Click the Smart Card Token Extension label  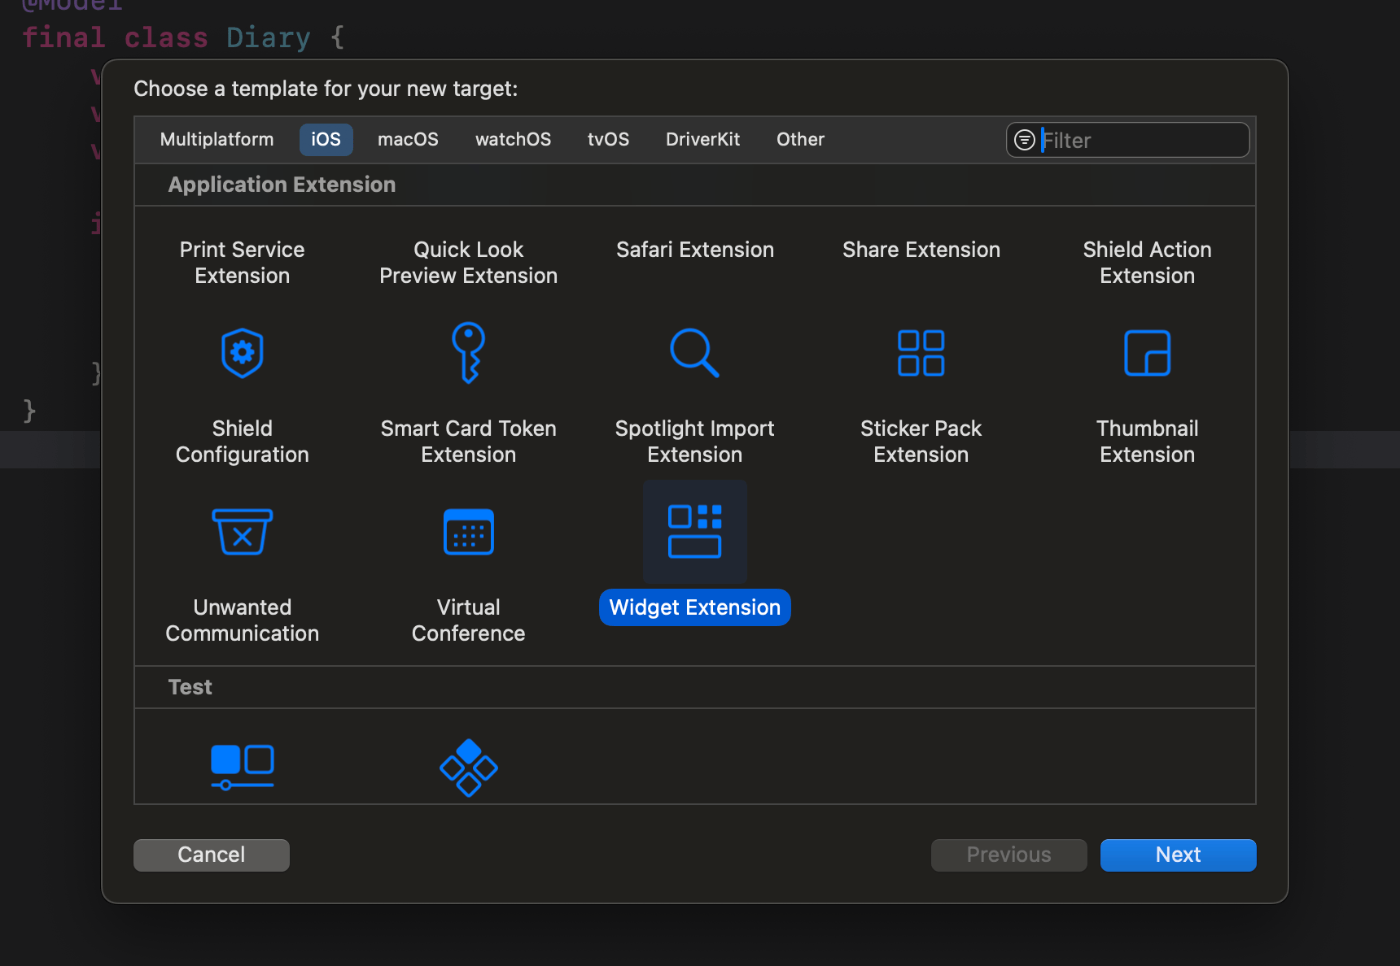tap(468, 442)
